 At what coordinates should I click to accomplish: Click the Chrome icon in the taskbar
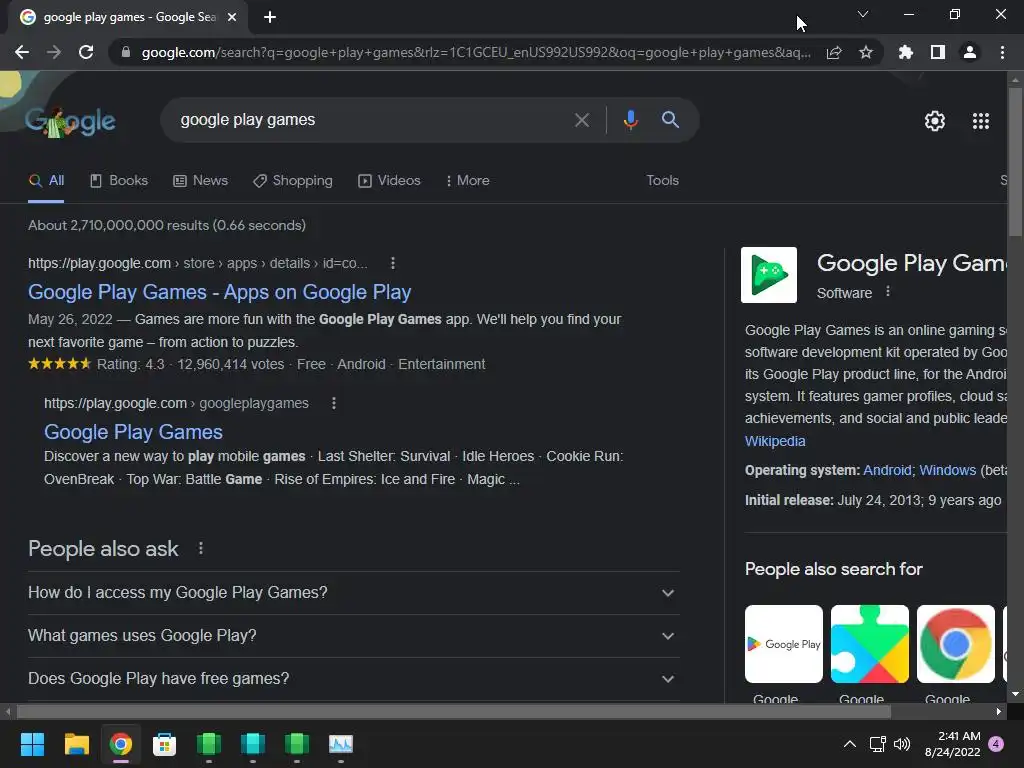pos(121,744)
